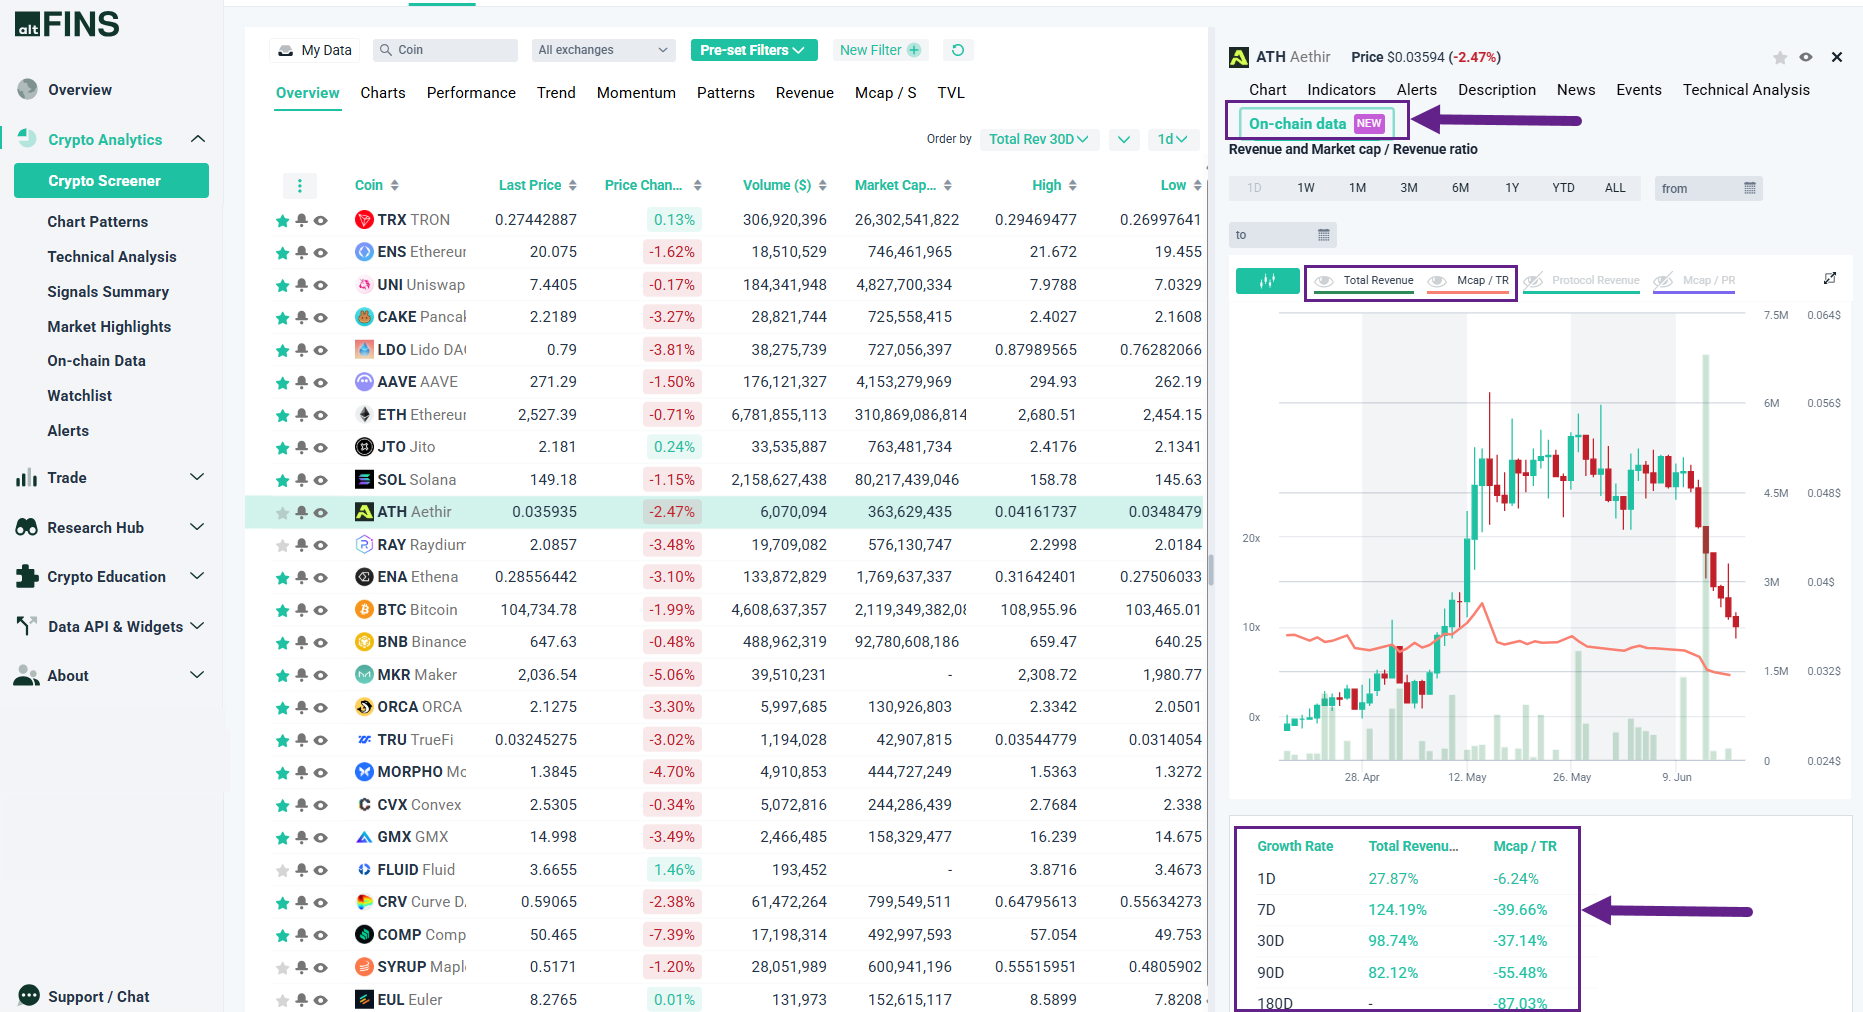This screenshot has width=1863, height=1012.
Task: Hide the Mcap / TR series
Action: (x=1437, y=281)
